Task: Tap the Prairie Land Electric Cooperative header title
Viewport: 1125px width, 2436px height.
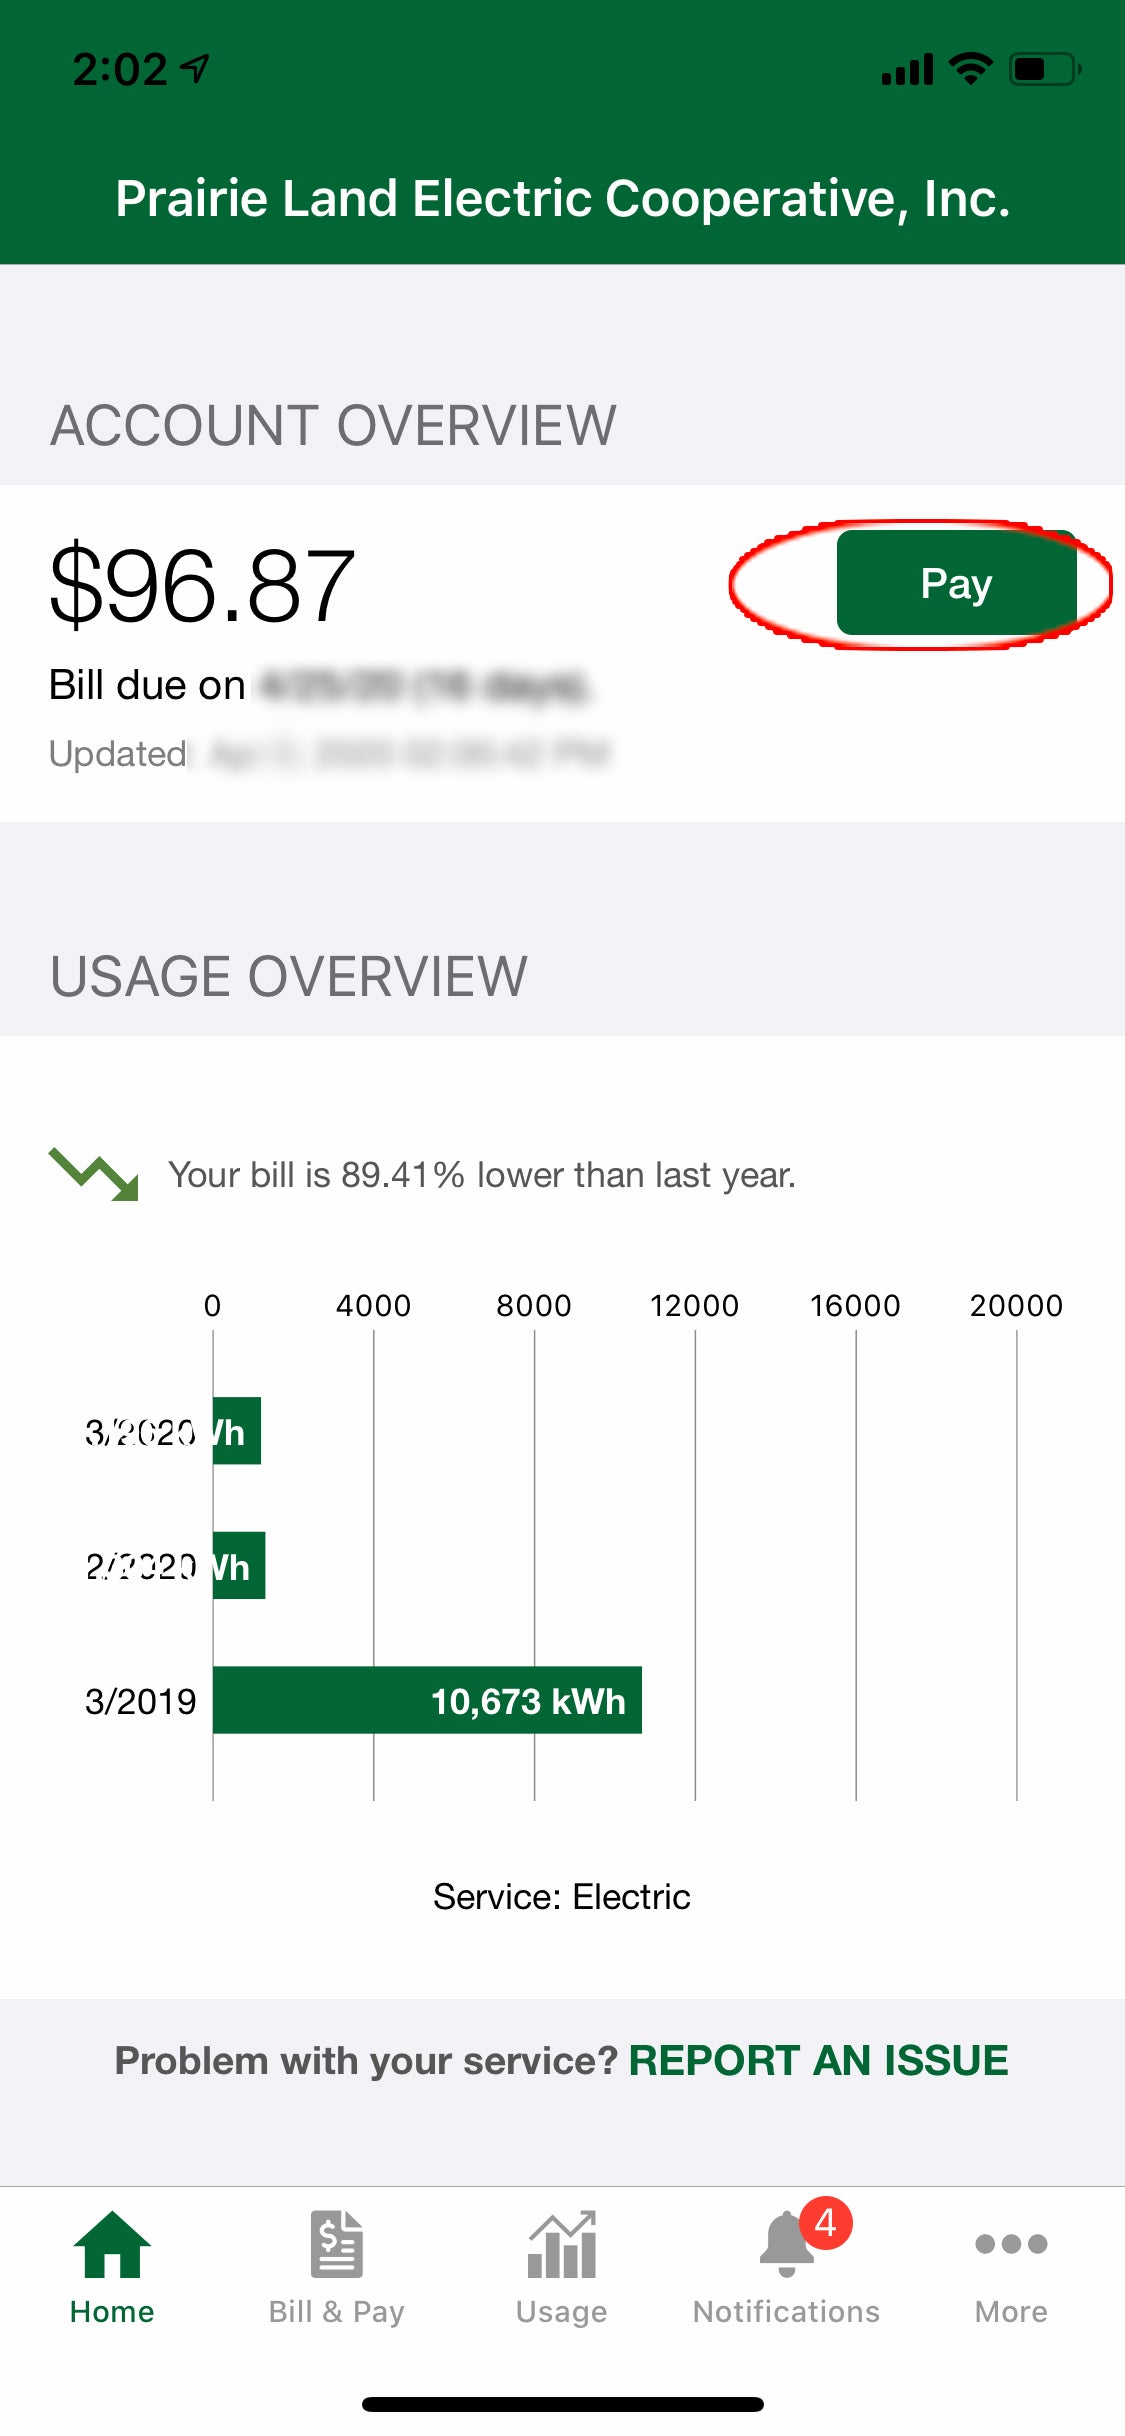Action: pyautogui.click(x=562, y=198)
